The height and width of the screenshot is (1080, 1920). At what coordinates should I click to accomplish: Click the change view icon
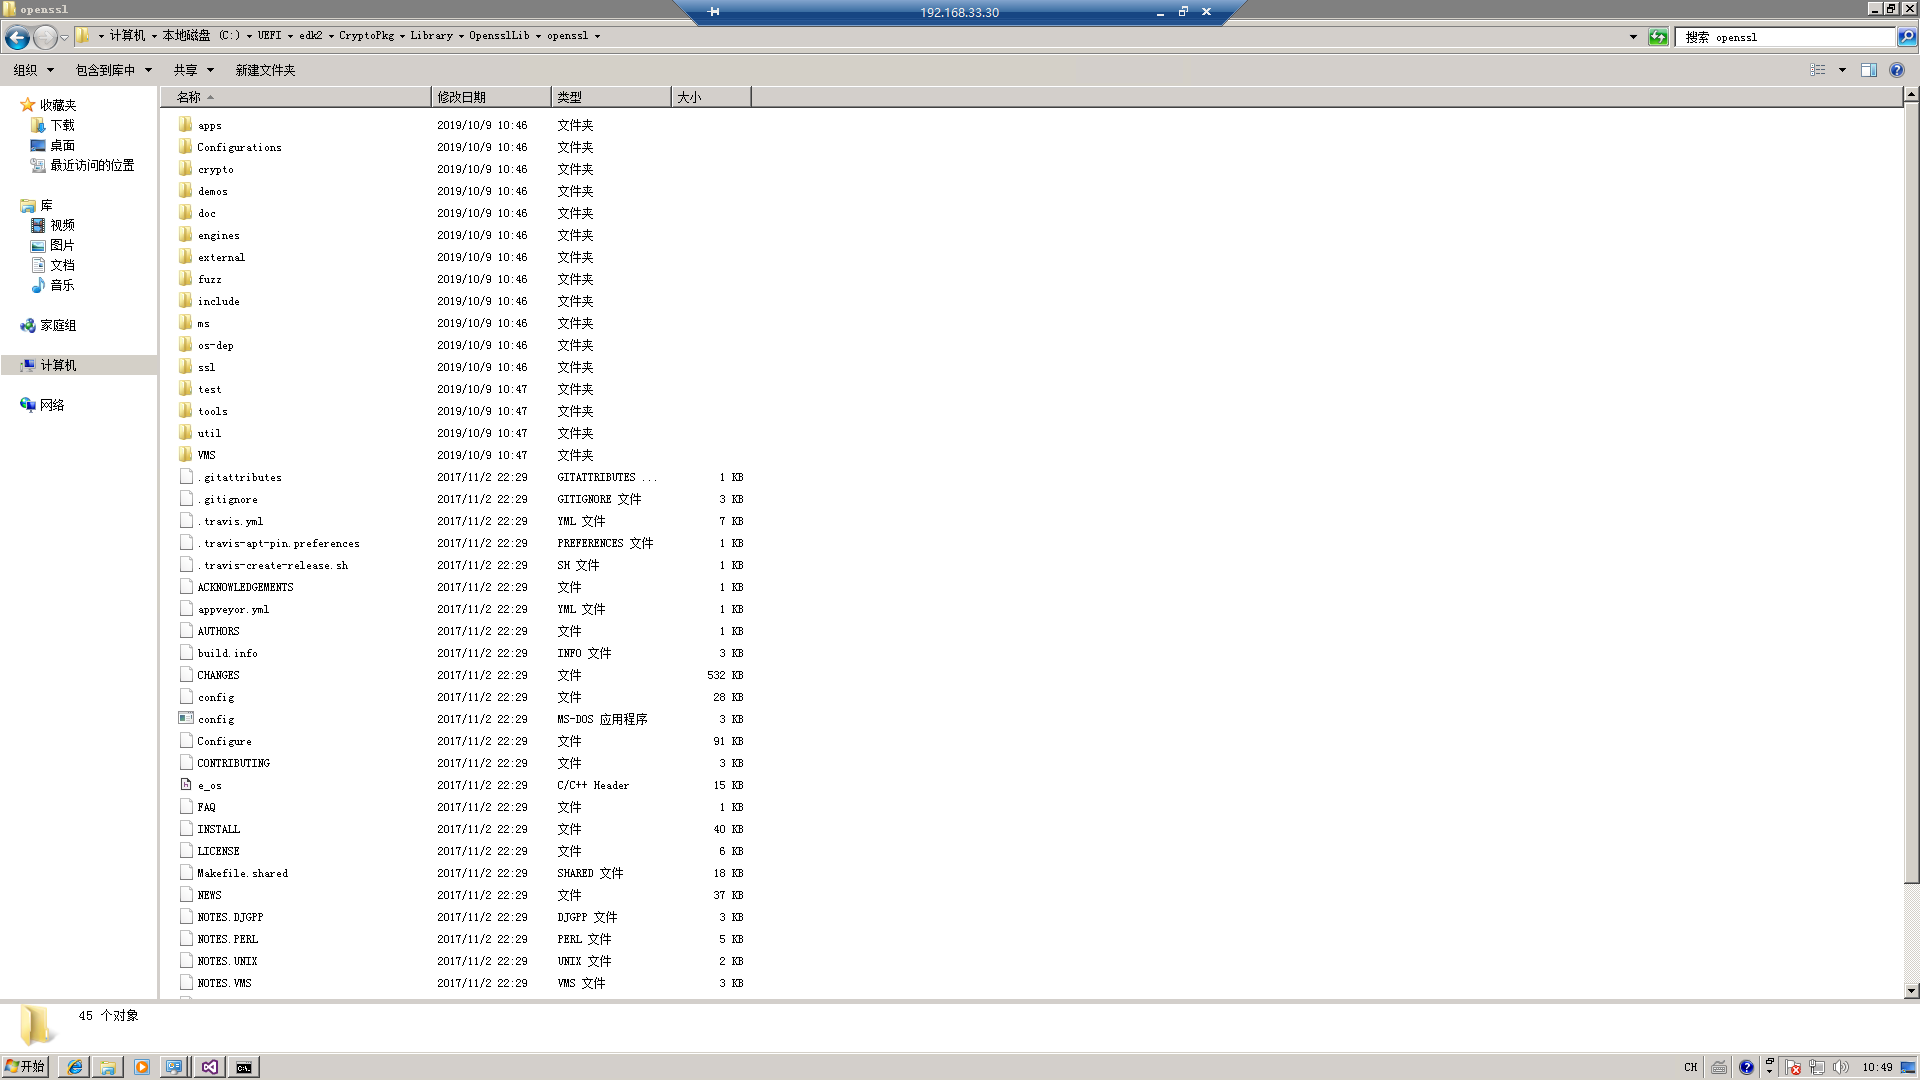[x=1818, y=70]
